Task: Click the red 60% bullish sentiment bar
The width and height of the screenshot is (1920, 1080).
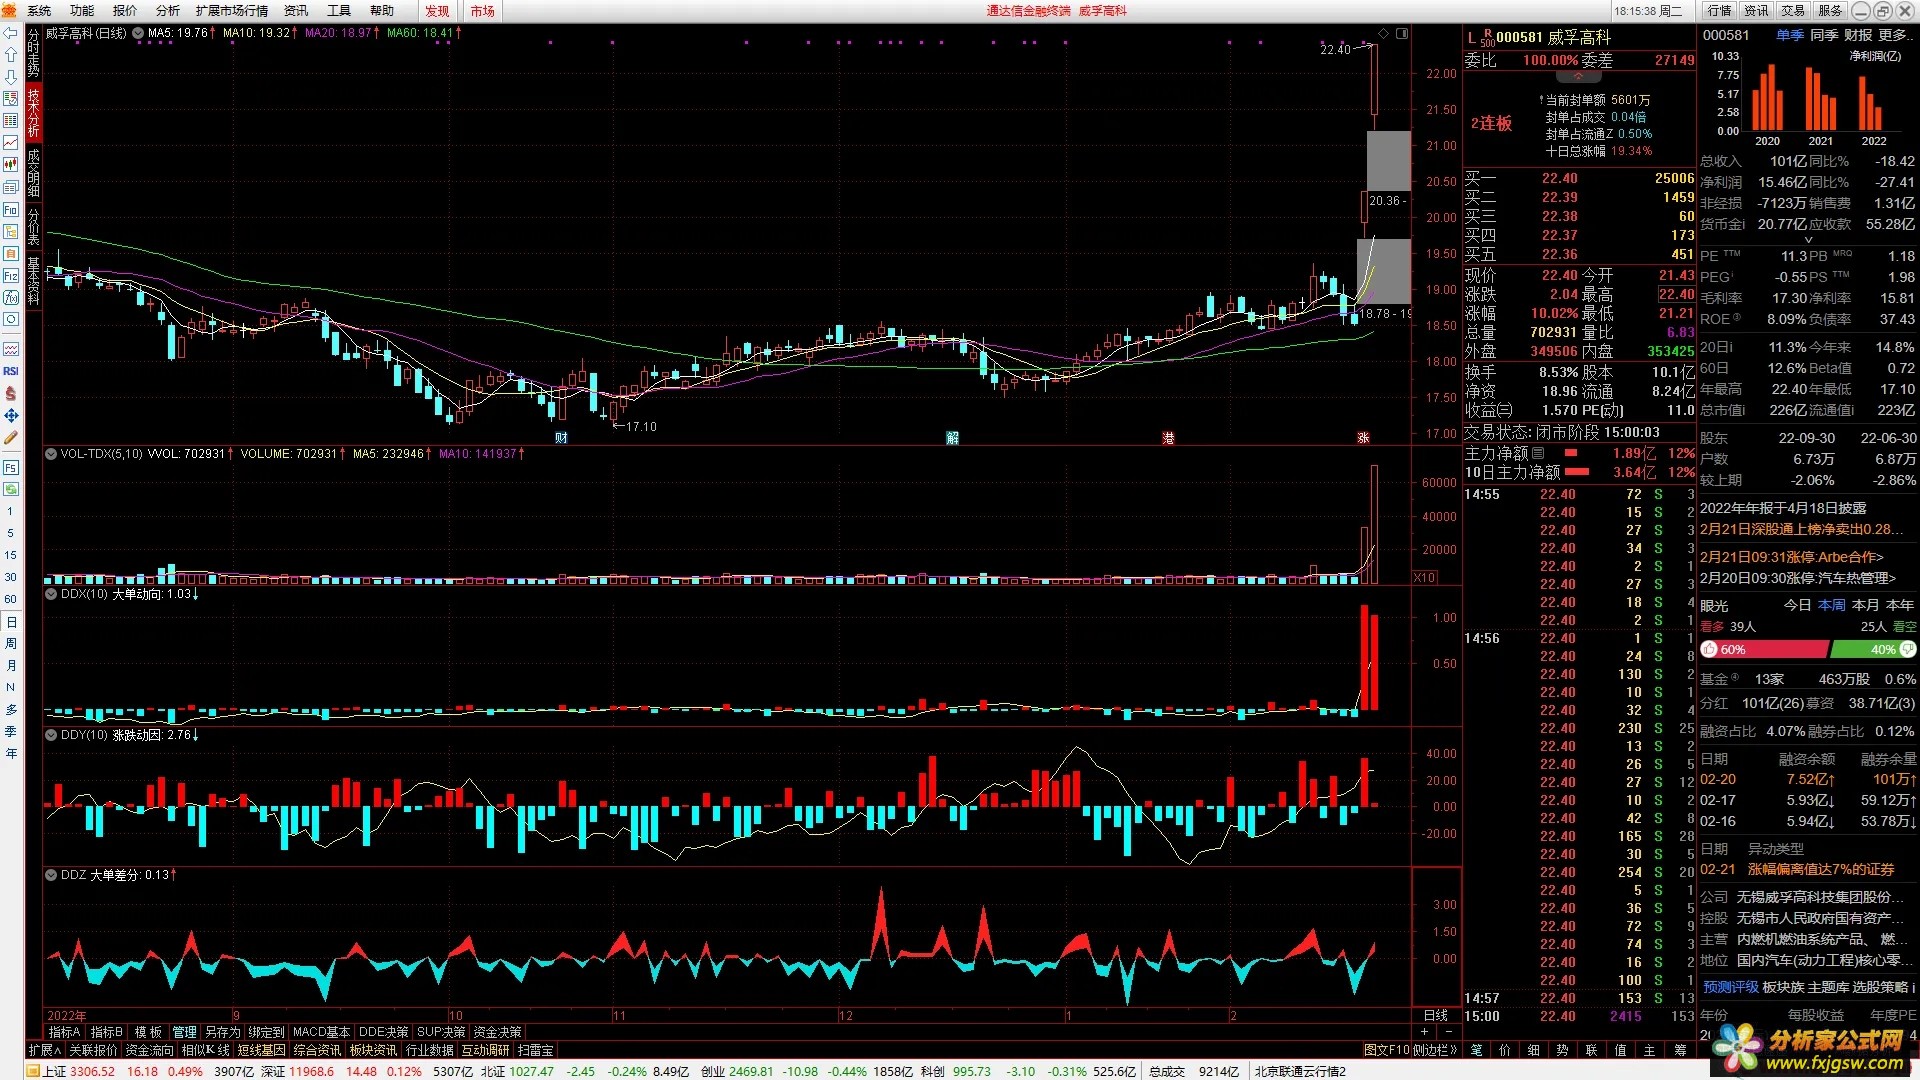Action: click(1764, 650)
